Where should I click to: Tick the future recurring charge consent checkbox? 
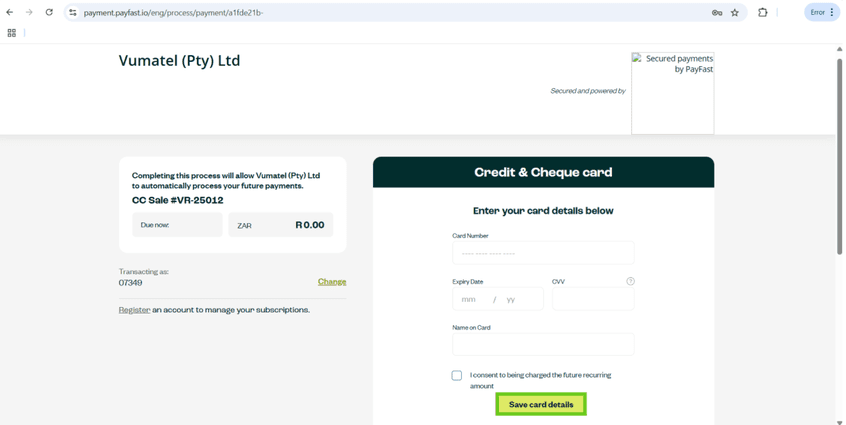point(457,376)
